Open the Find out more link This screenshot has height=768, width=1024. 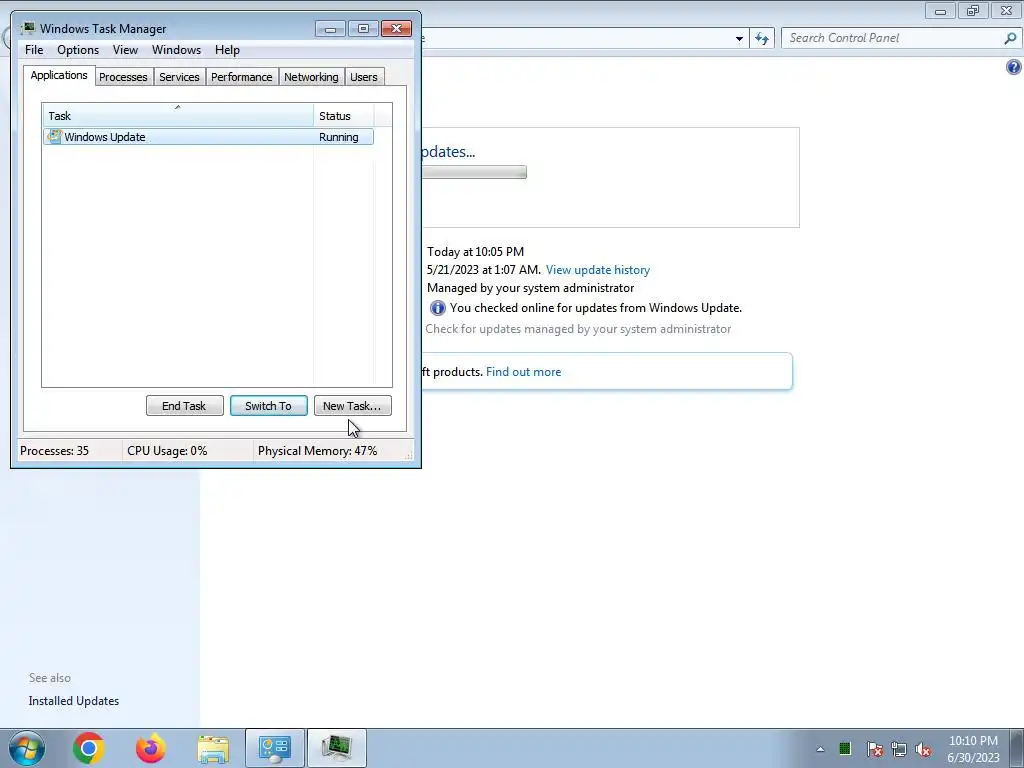point(523,372)
